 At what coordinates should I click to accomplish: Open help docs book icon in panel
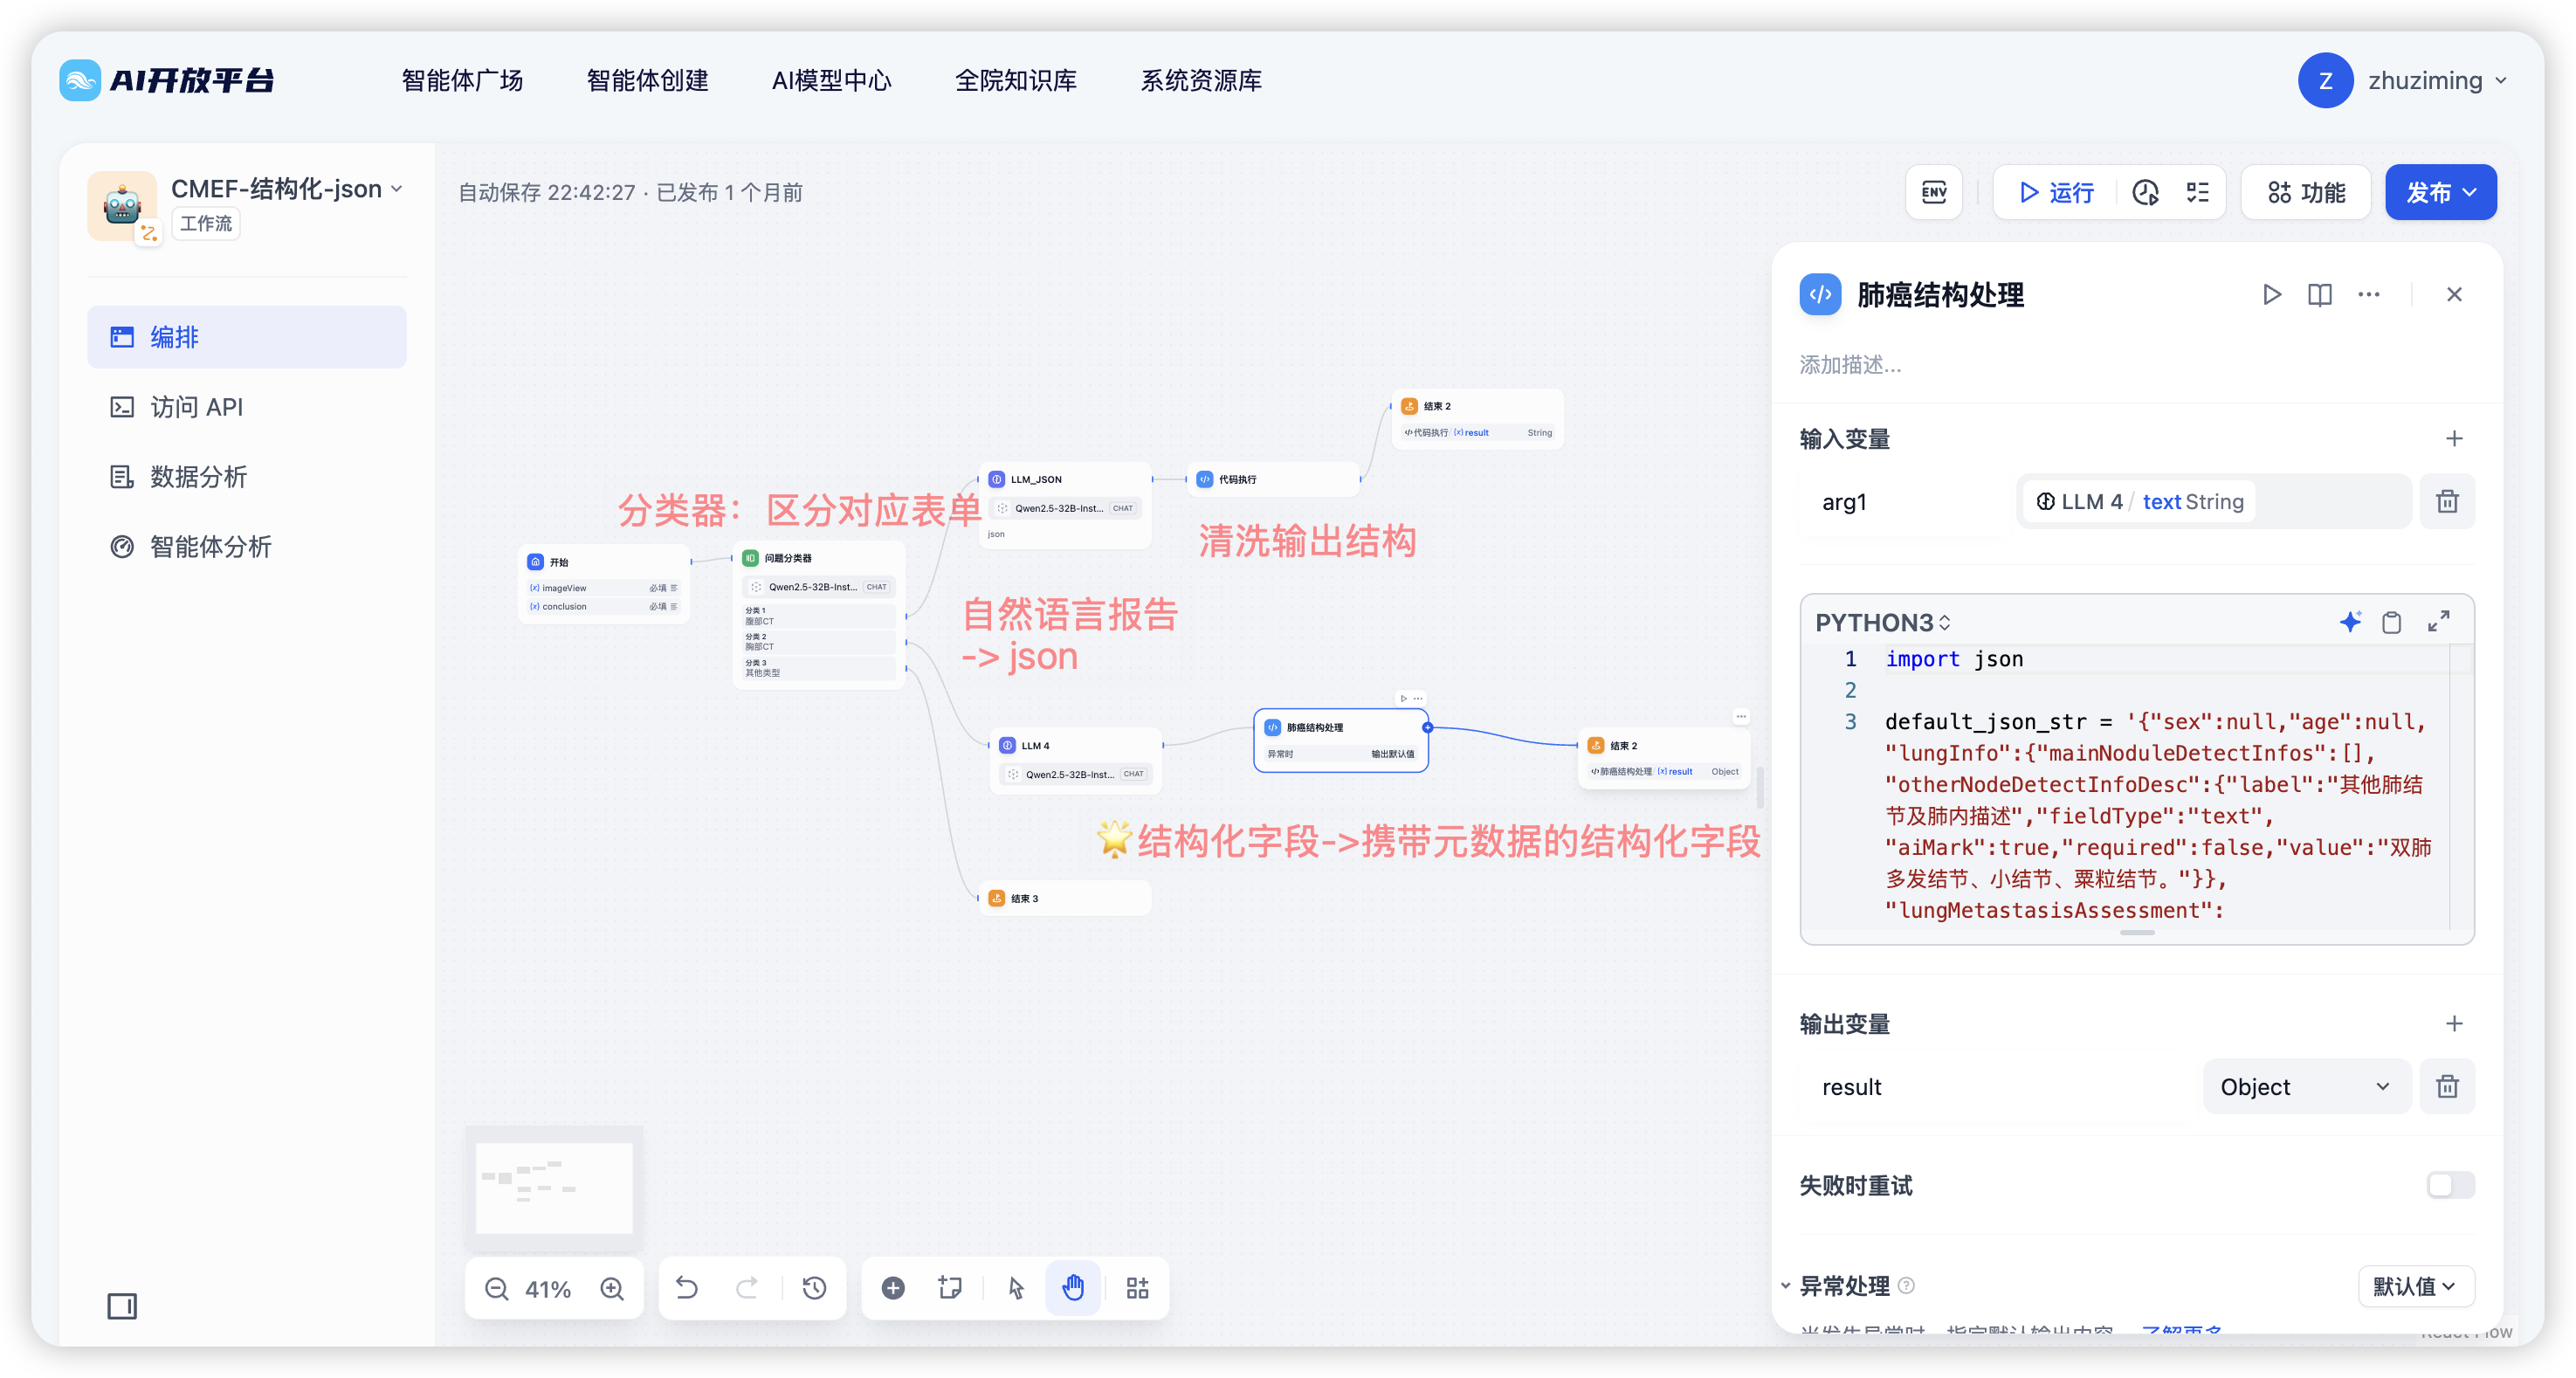[x=2319, y=294]
